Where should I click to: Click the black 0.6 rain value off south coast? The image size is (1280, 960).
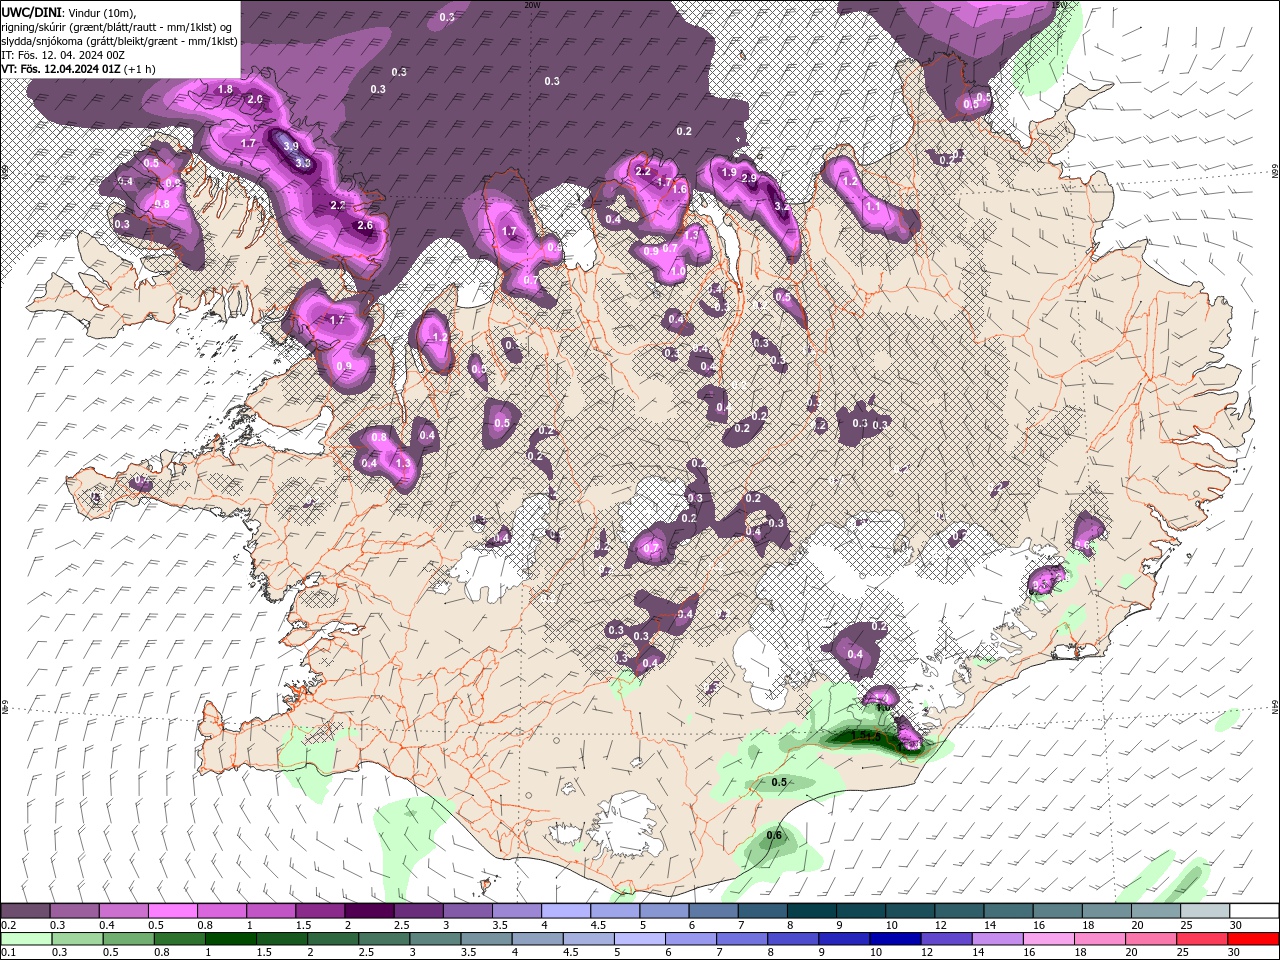(x=774, y=835)
